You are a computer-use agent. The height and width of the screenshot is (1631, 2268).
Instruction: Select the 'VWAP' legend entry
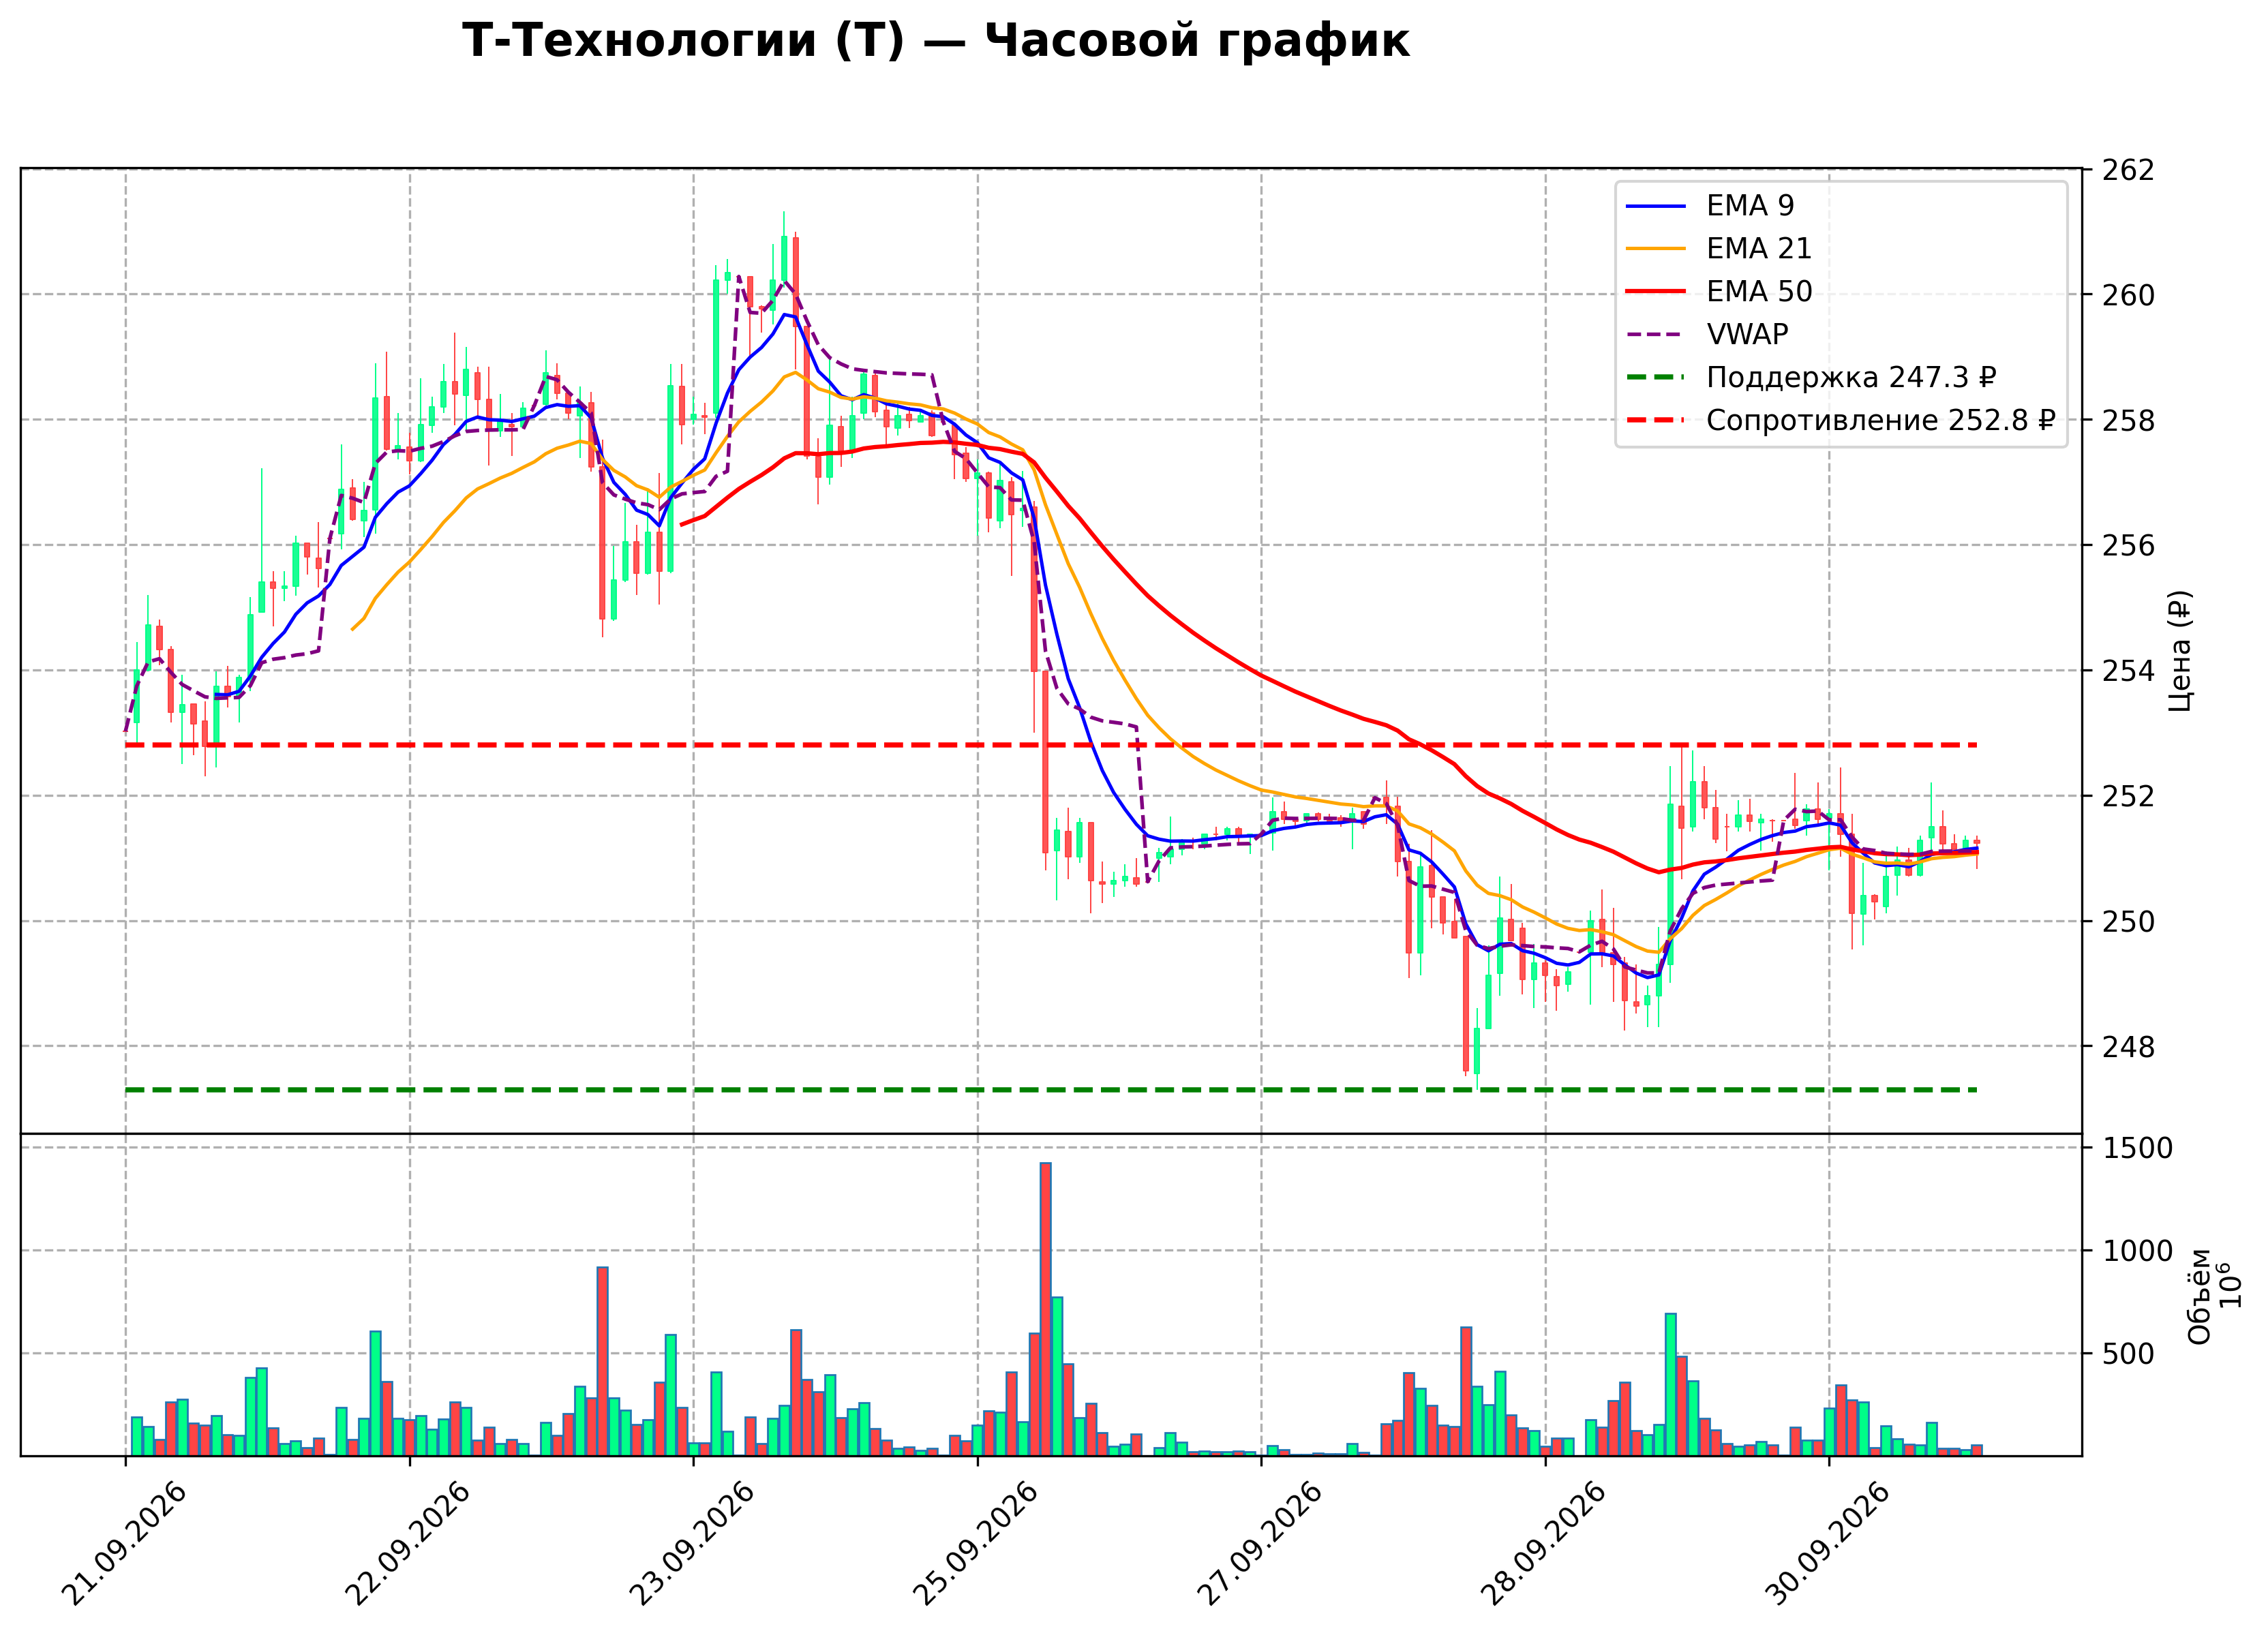(x=1707, y=335)
